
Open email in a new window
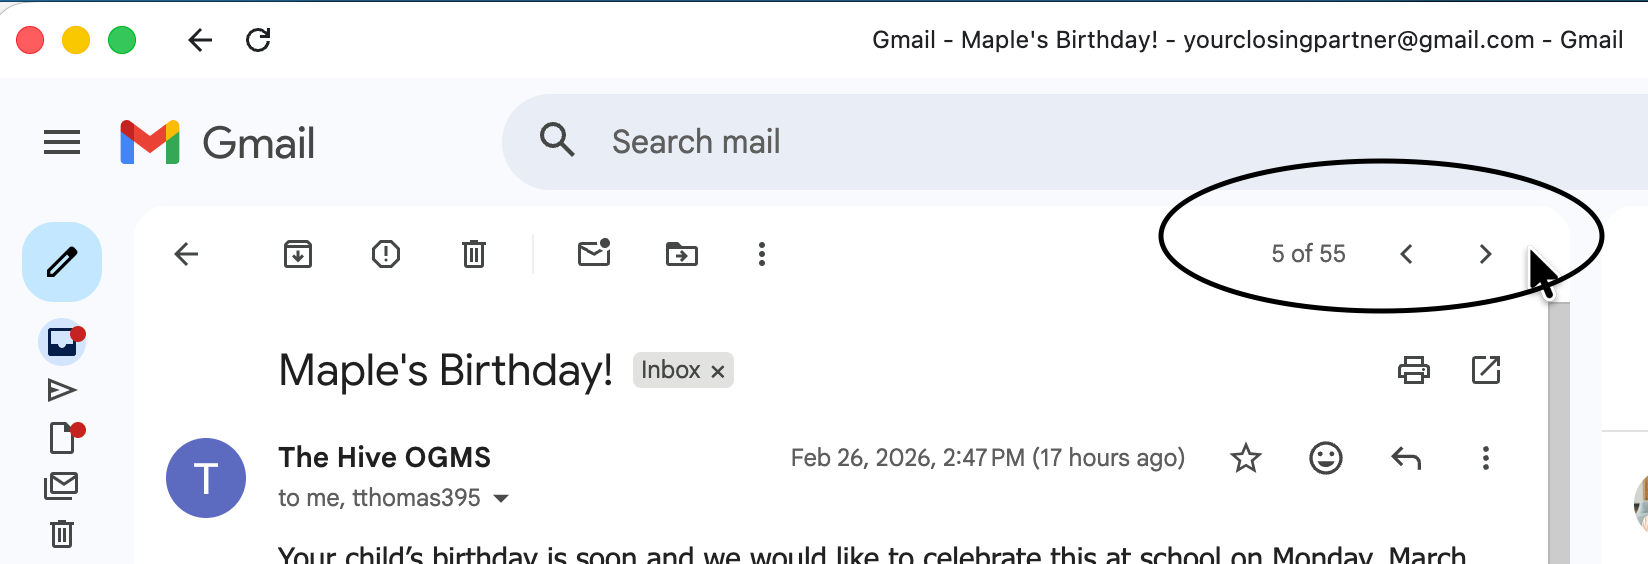[x=1486, y=370]
